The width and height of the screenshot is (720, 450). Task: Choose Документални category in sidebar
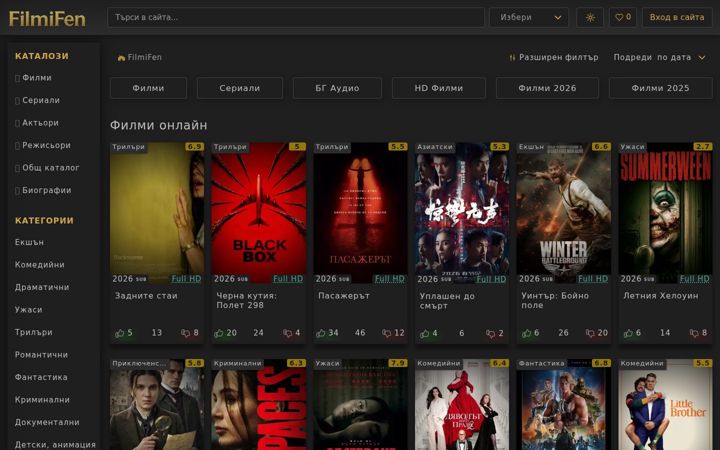click(x=47, y=422)
